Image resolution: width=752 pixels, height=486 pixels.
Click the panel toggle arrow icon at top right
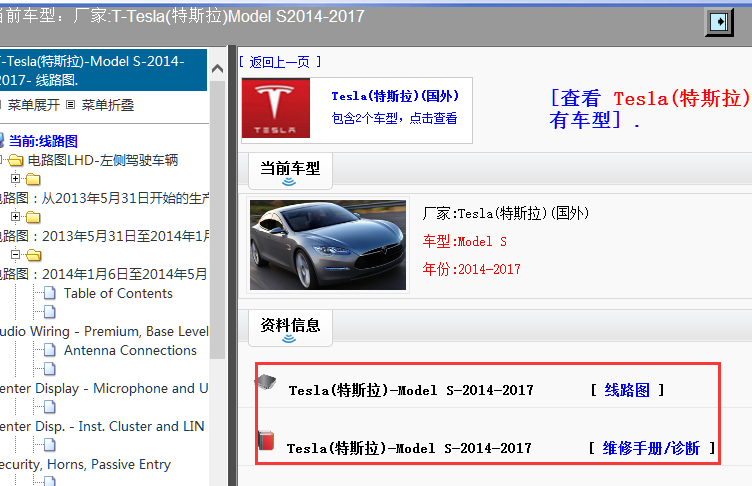click(719, 22)
